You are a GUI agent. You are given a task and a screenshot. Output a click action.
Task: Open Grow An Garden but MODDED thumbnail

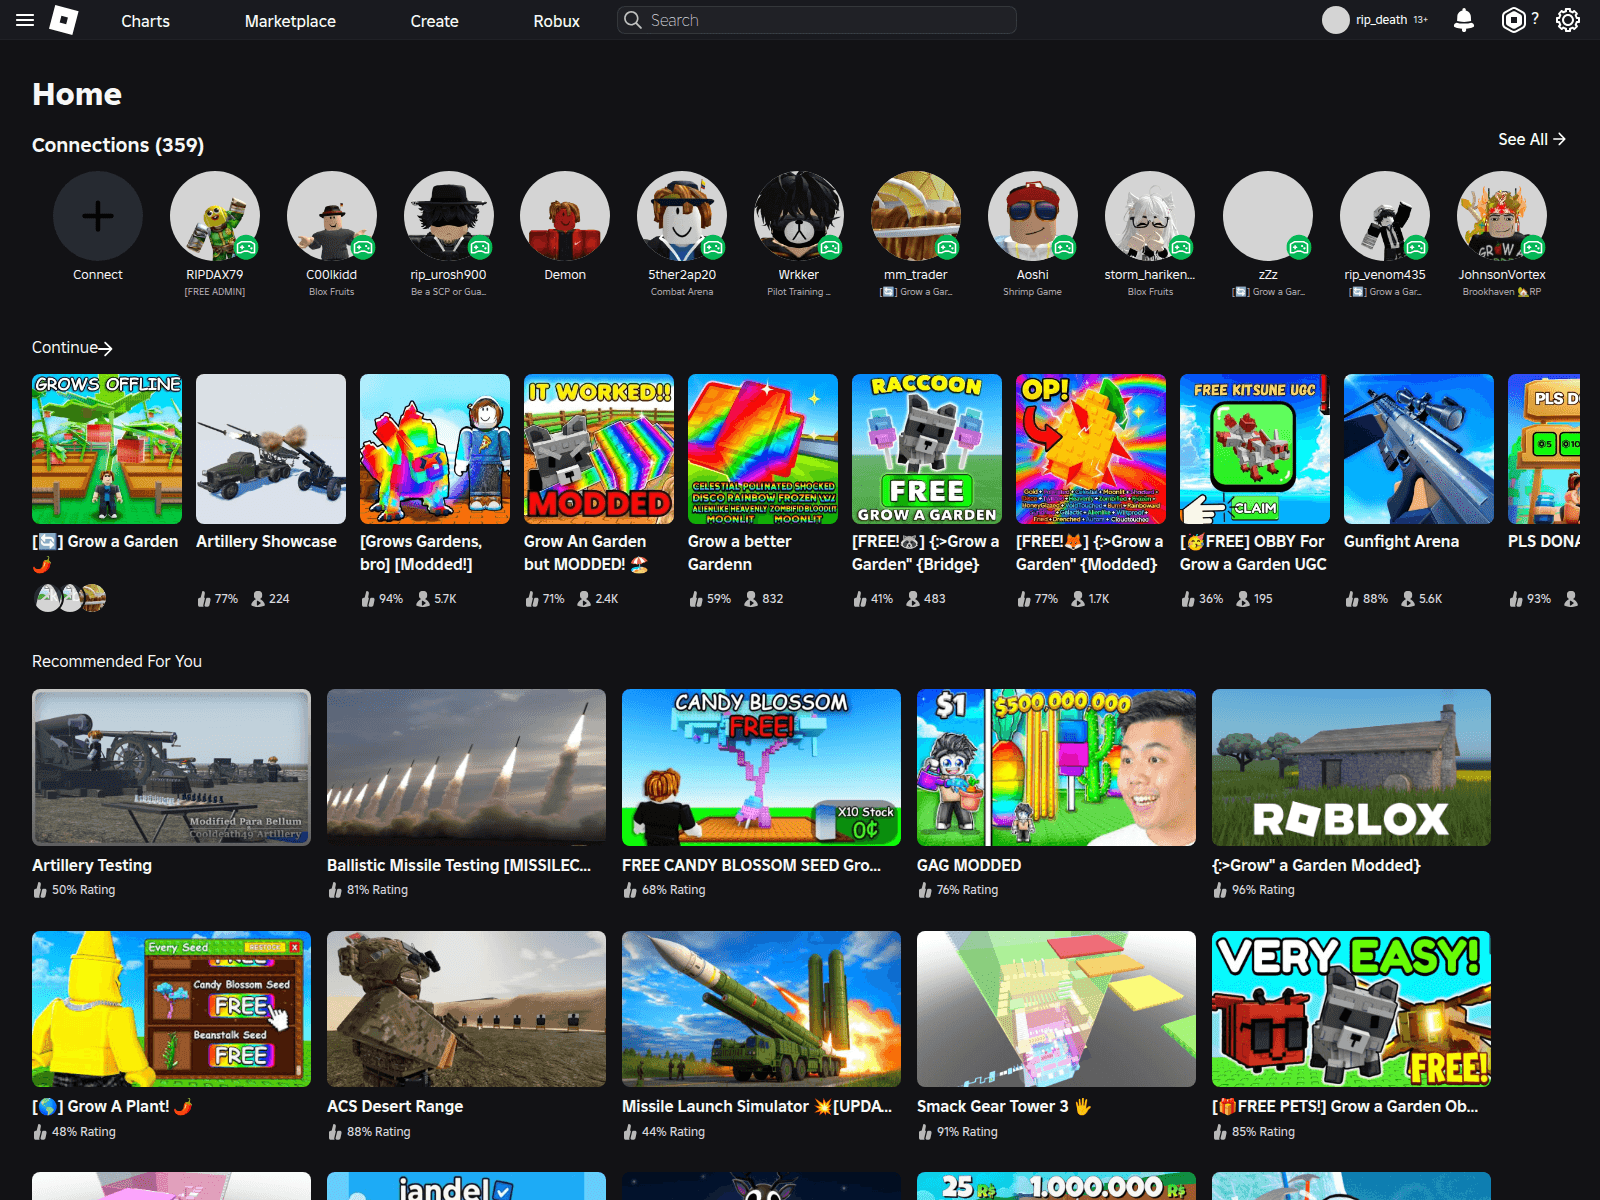[x=599, y=449]
